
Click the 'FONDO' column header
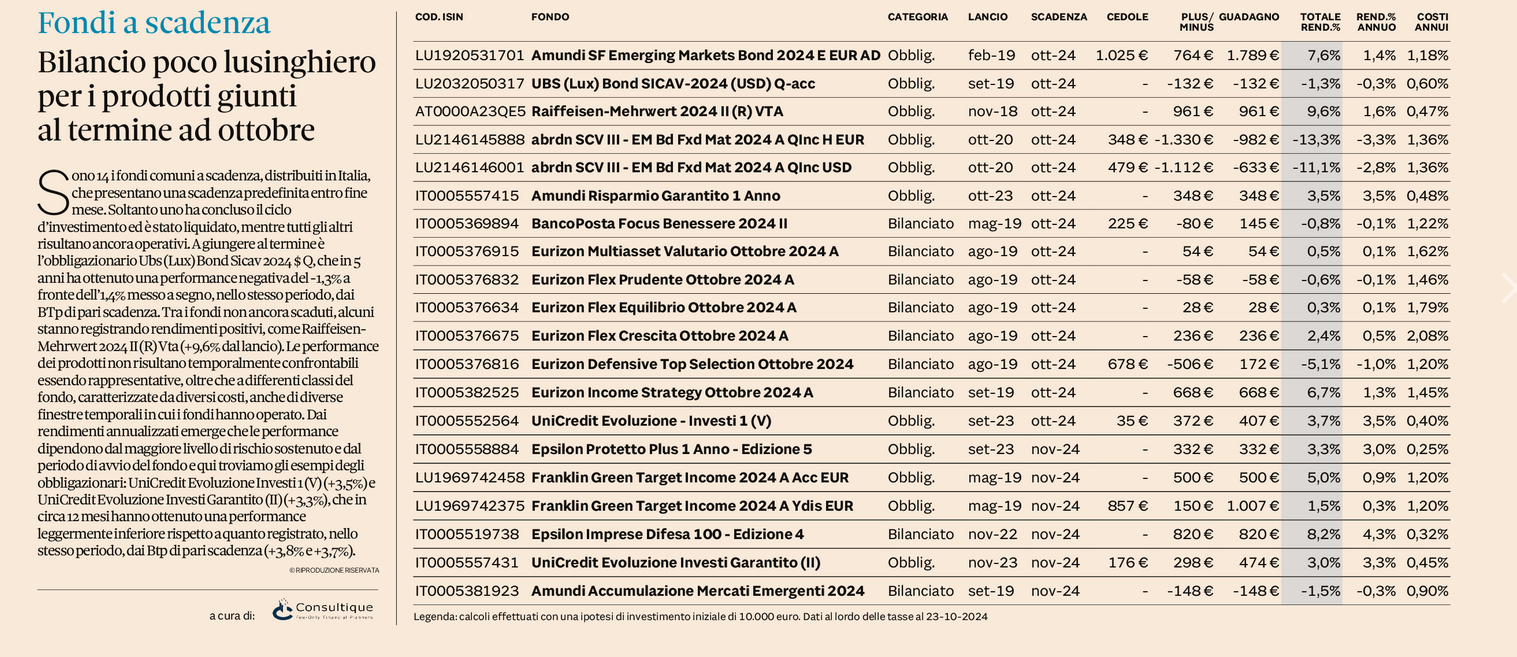pyautogui.click(x=550, y=17)
